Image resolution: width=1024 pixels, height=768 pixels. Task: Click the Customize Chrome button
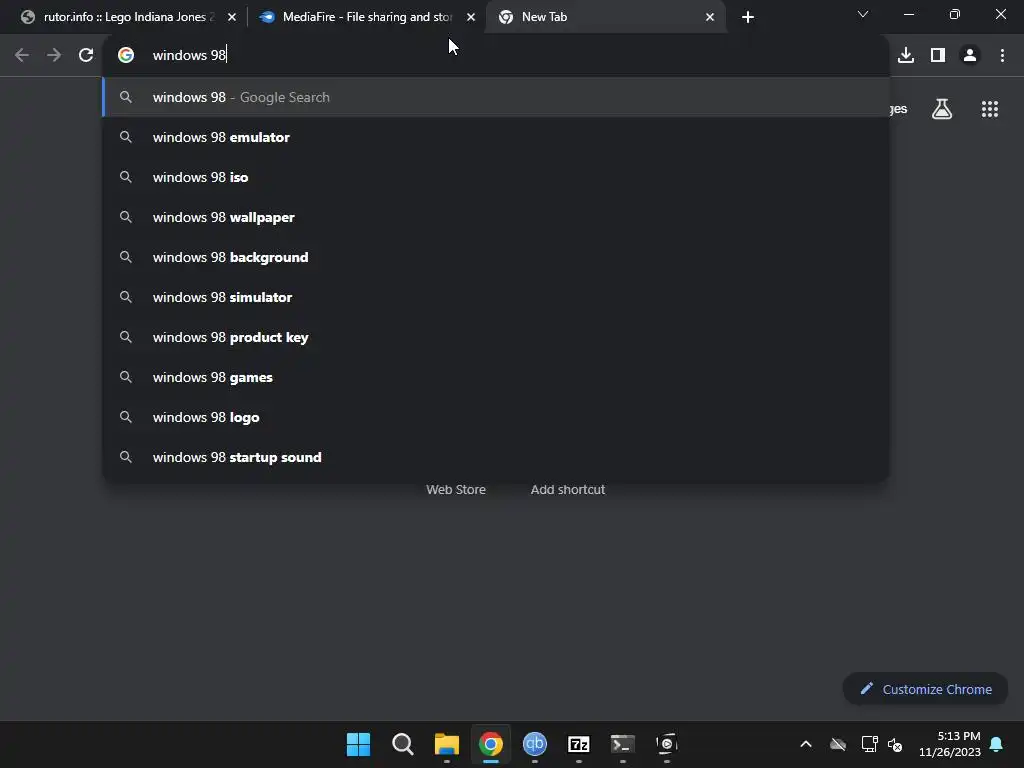(x=925, y=689)
